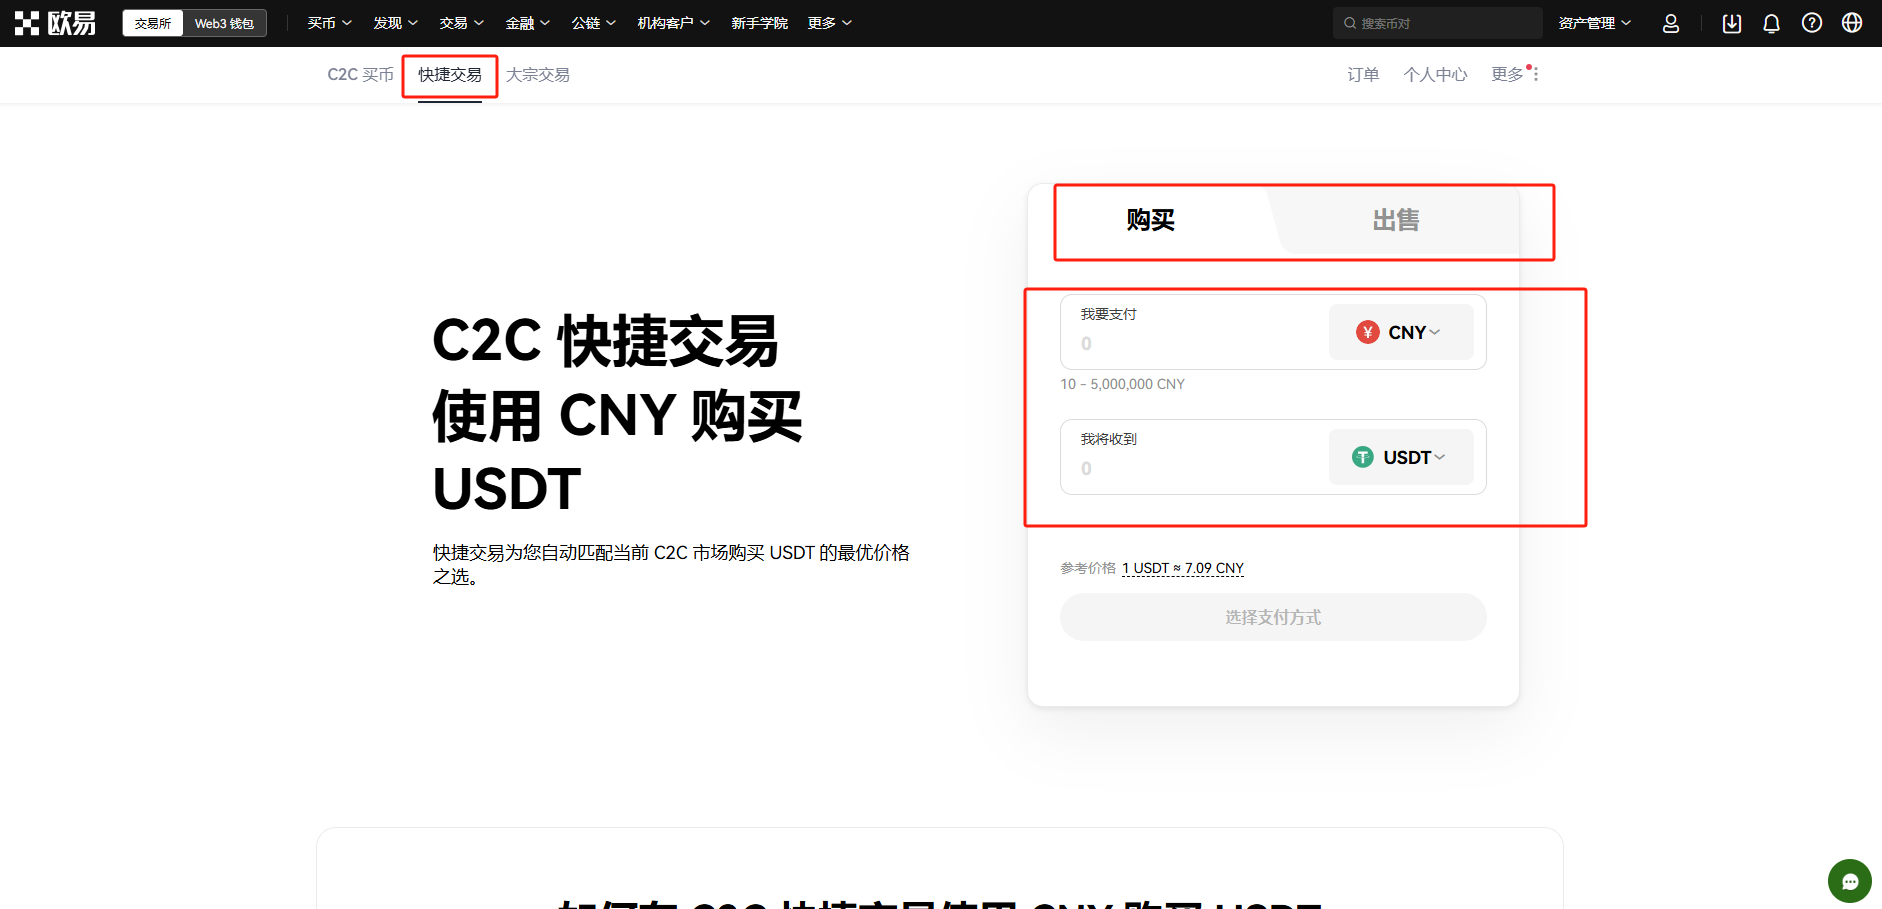Expand the 金融 menu
The width and height of the screenshot is (1882, 909).
coord(527,23)
